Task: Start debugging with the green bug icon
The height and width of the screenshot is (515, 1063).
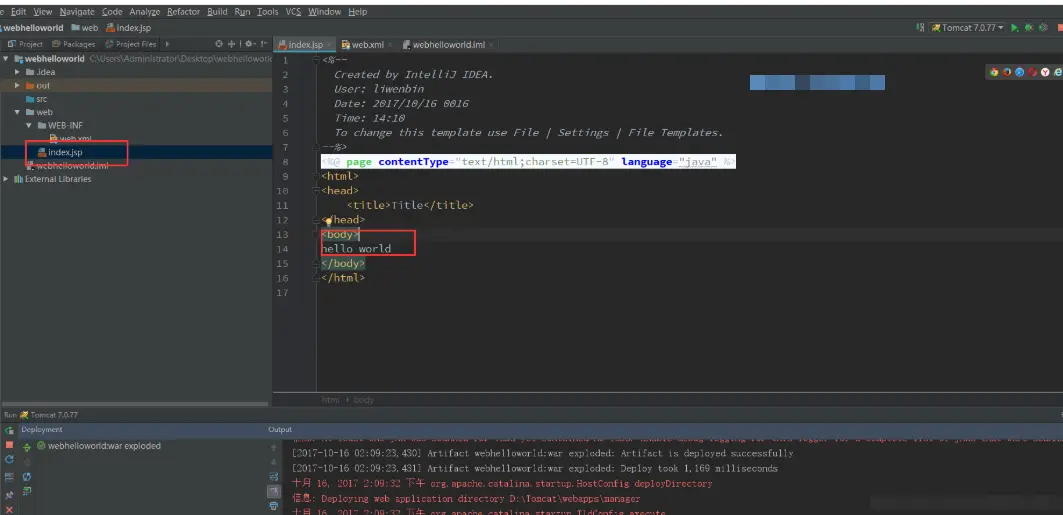Action: (x=1029, y=28)
